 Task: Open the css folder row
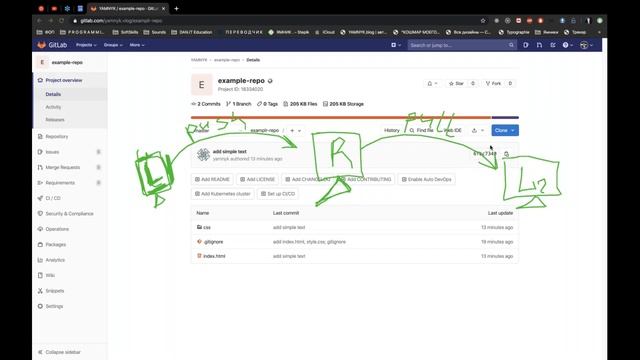click(x=355, y=227)
